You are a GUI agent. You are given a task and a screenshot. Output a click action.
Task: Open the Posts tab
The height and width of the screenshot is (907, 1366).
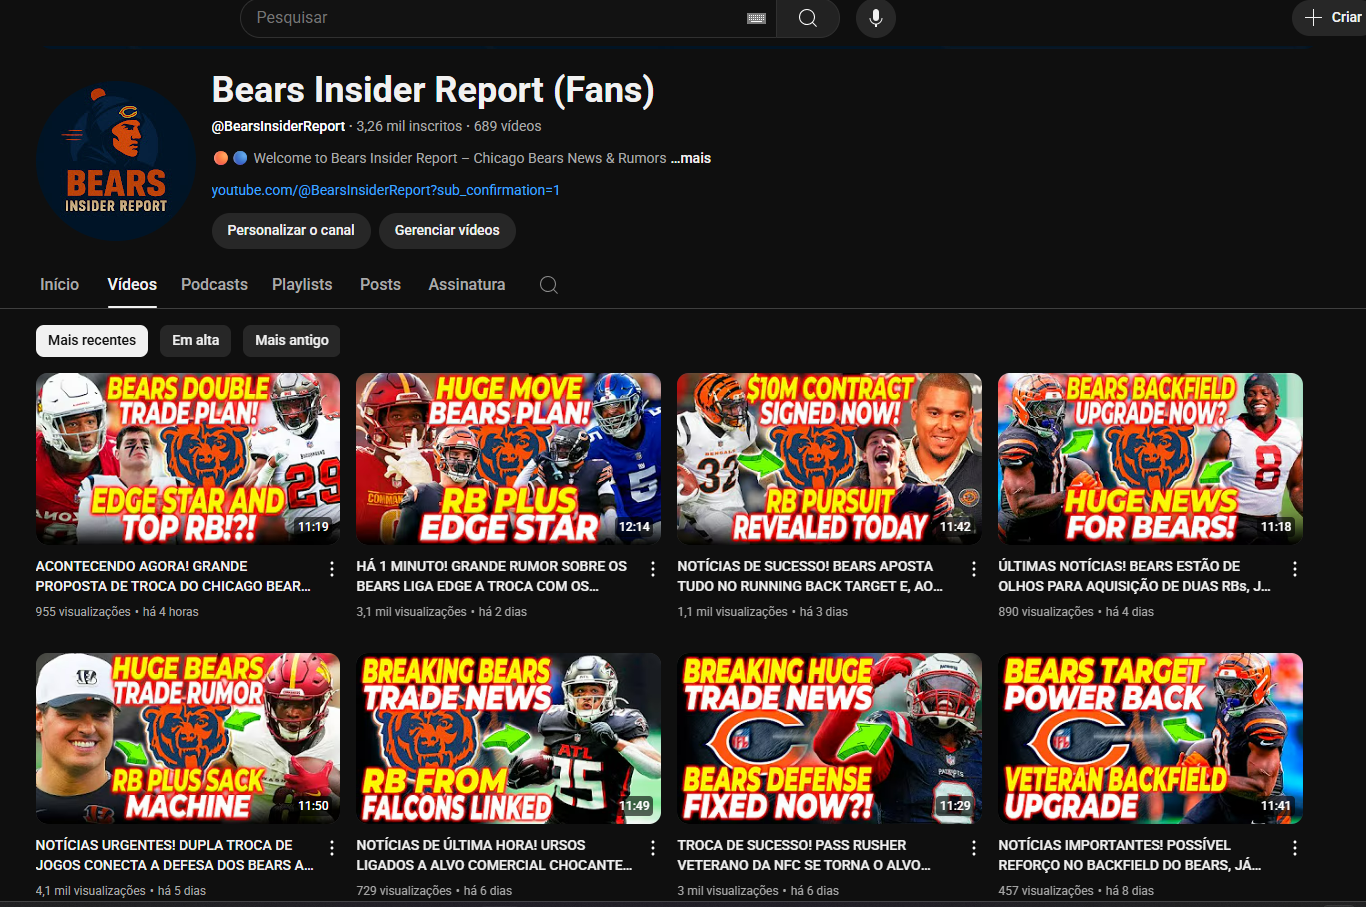(x=380, y=285)
